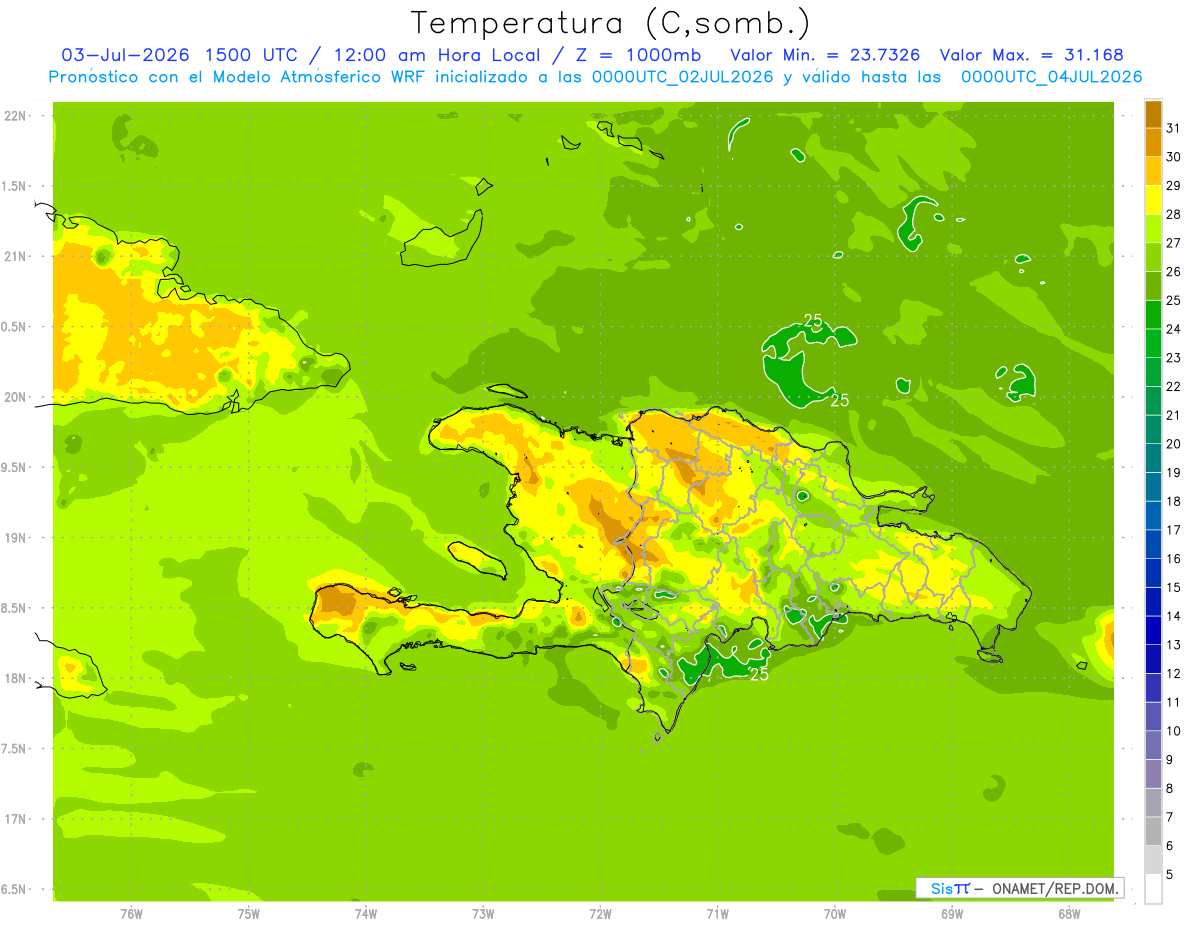1200x927 pixels.
Task: Click the 25 contour label south of Dominican Republic
Action: (x=759, y=675)
